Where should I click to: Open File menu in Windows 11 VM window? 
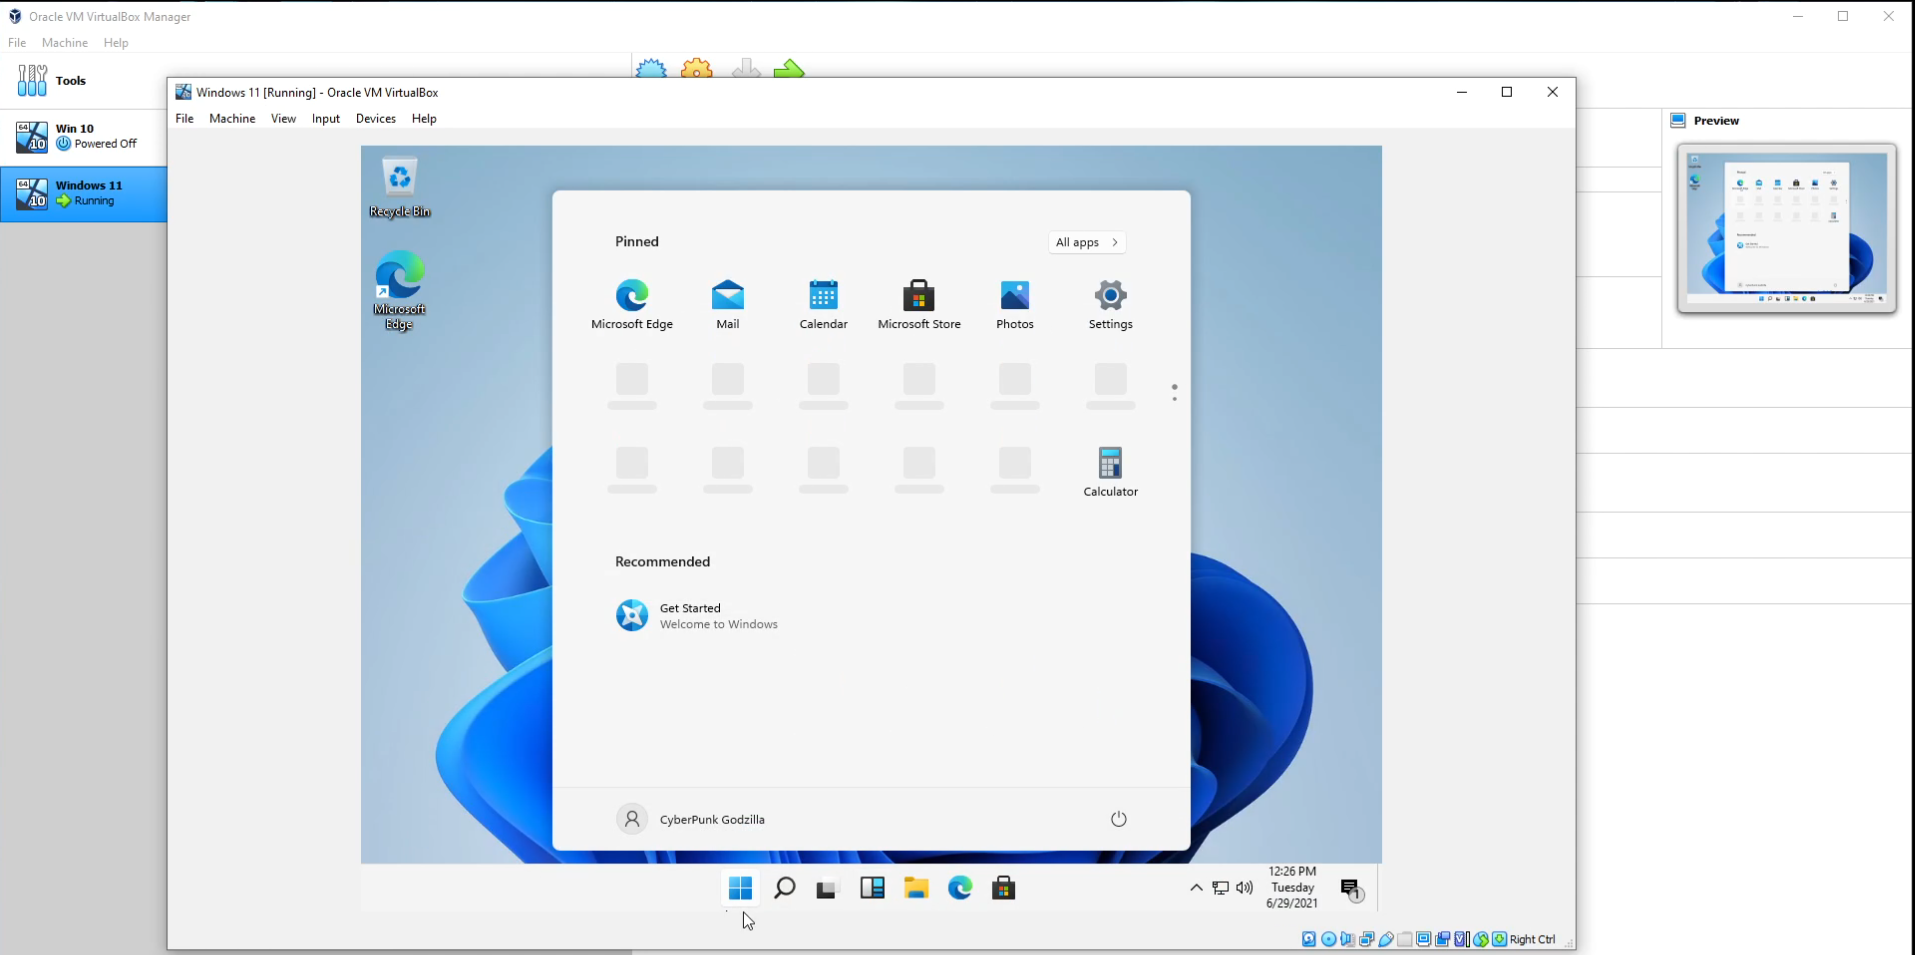(185, 118)
